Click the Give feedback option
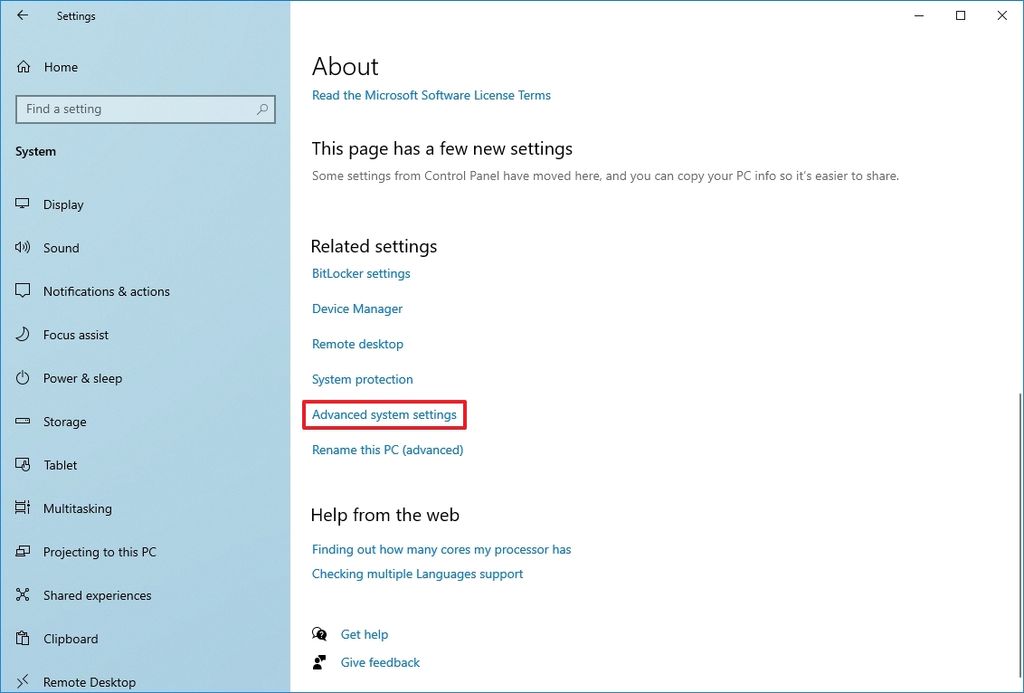Screen dimensions: 1024x693 click(379, 662)
